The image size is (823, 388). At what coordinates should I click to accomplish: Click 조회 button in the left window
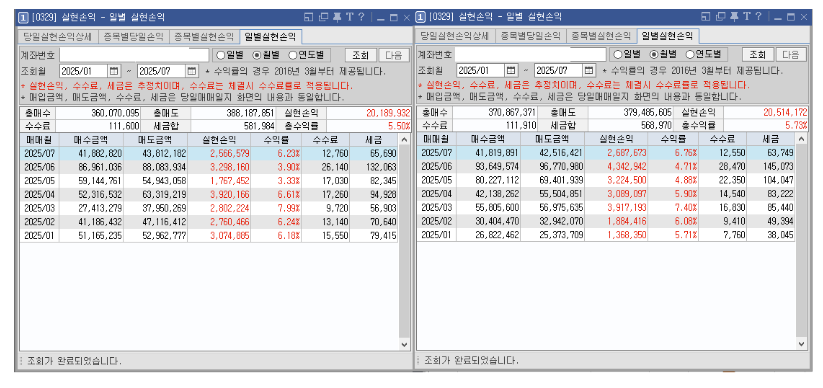click(x=361, y=55)
